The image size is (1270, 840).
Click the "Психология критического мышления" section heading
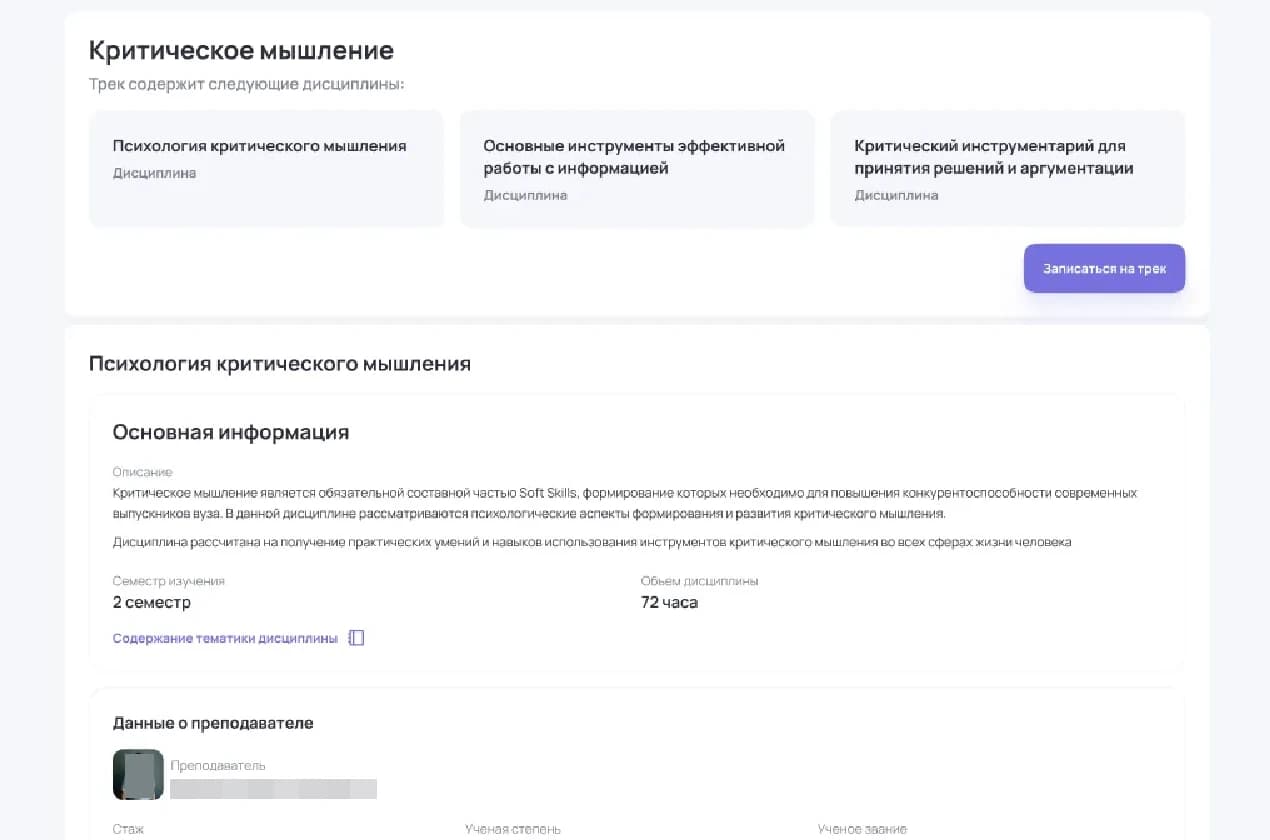click(x=279, y=363)
